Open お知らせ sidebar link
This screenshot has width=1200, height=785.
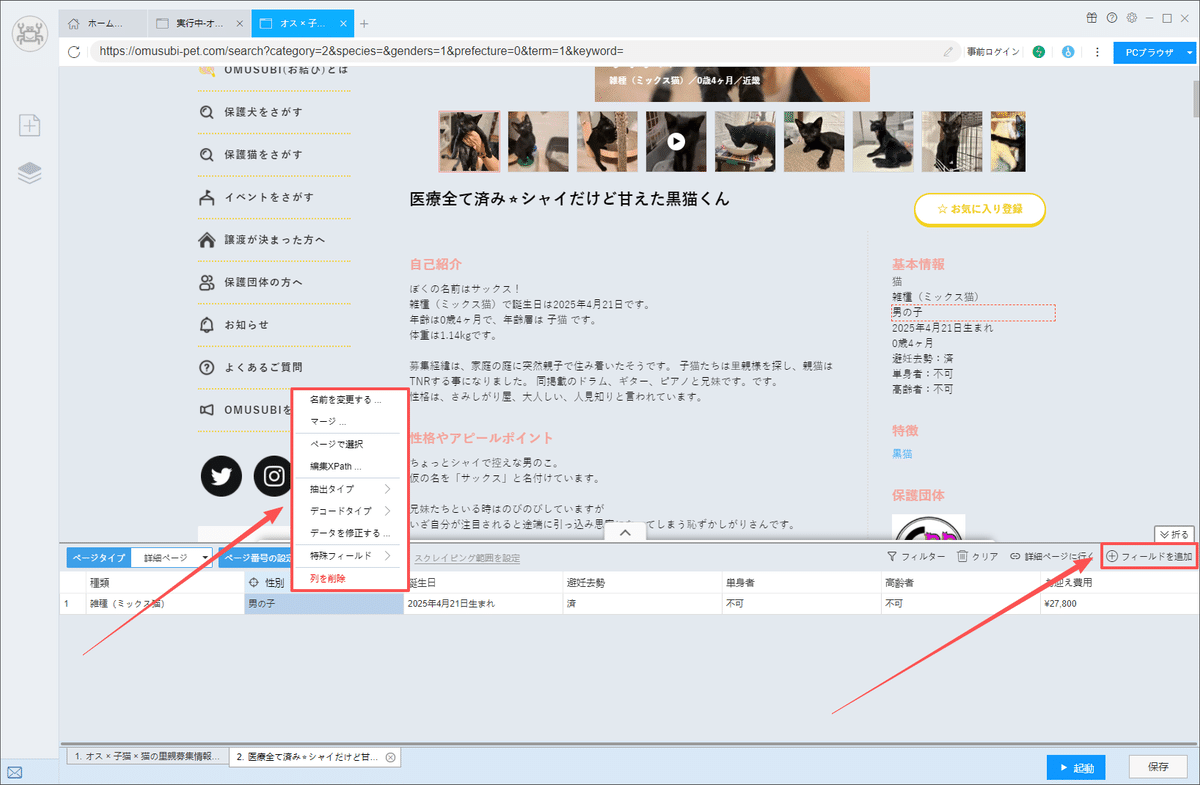[x=234, y=325]
